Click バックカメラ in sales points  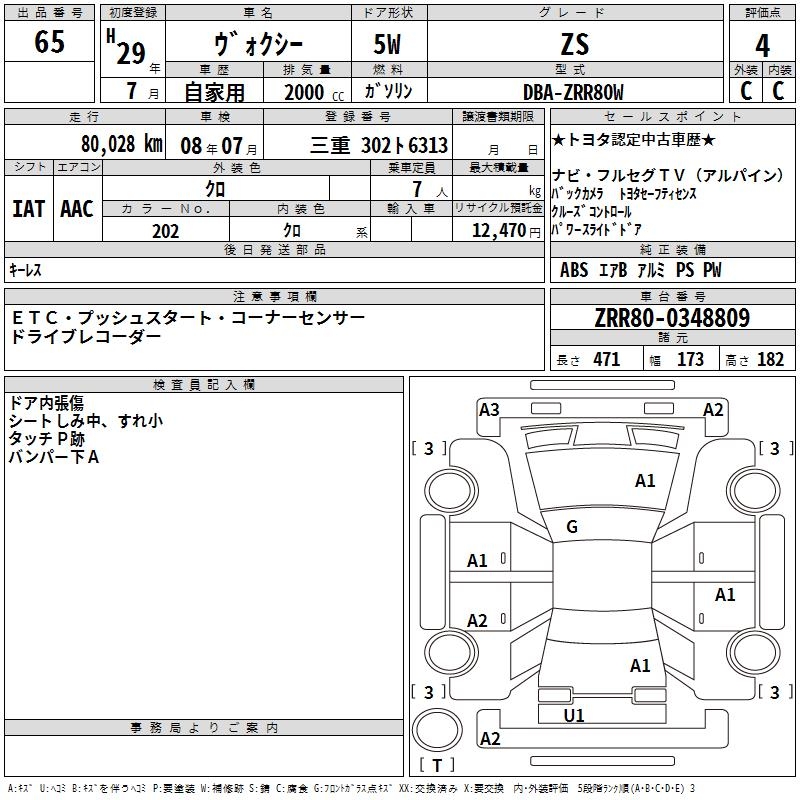578,193
